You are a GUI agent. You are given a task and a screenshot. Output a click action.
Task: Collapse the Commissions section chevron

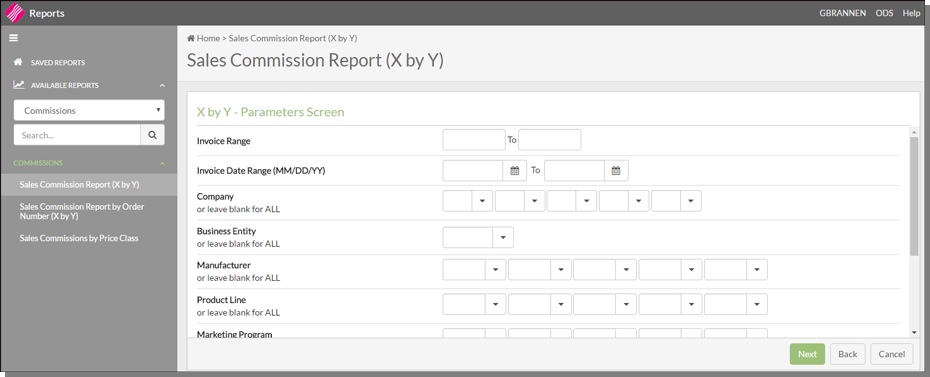pyautogui.click(x=162, y=163)
